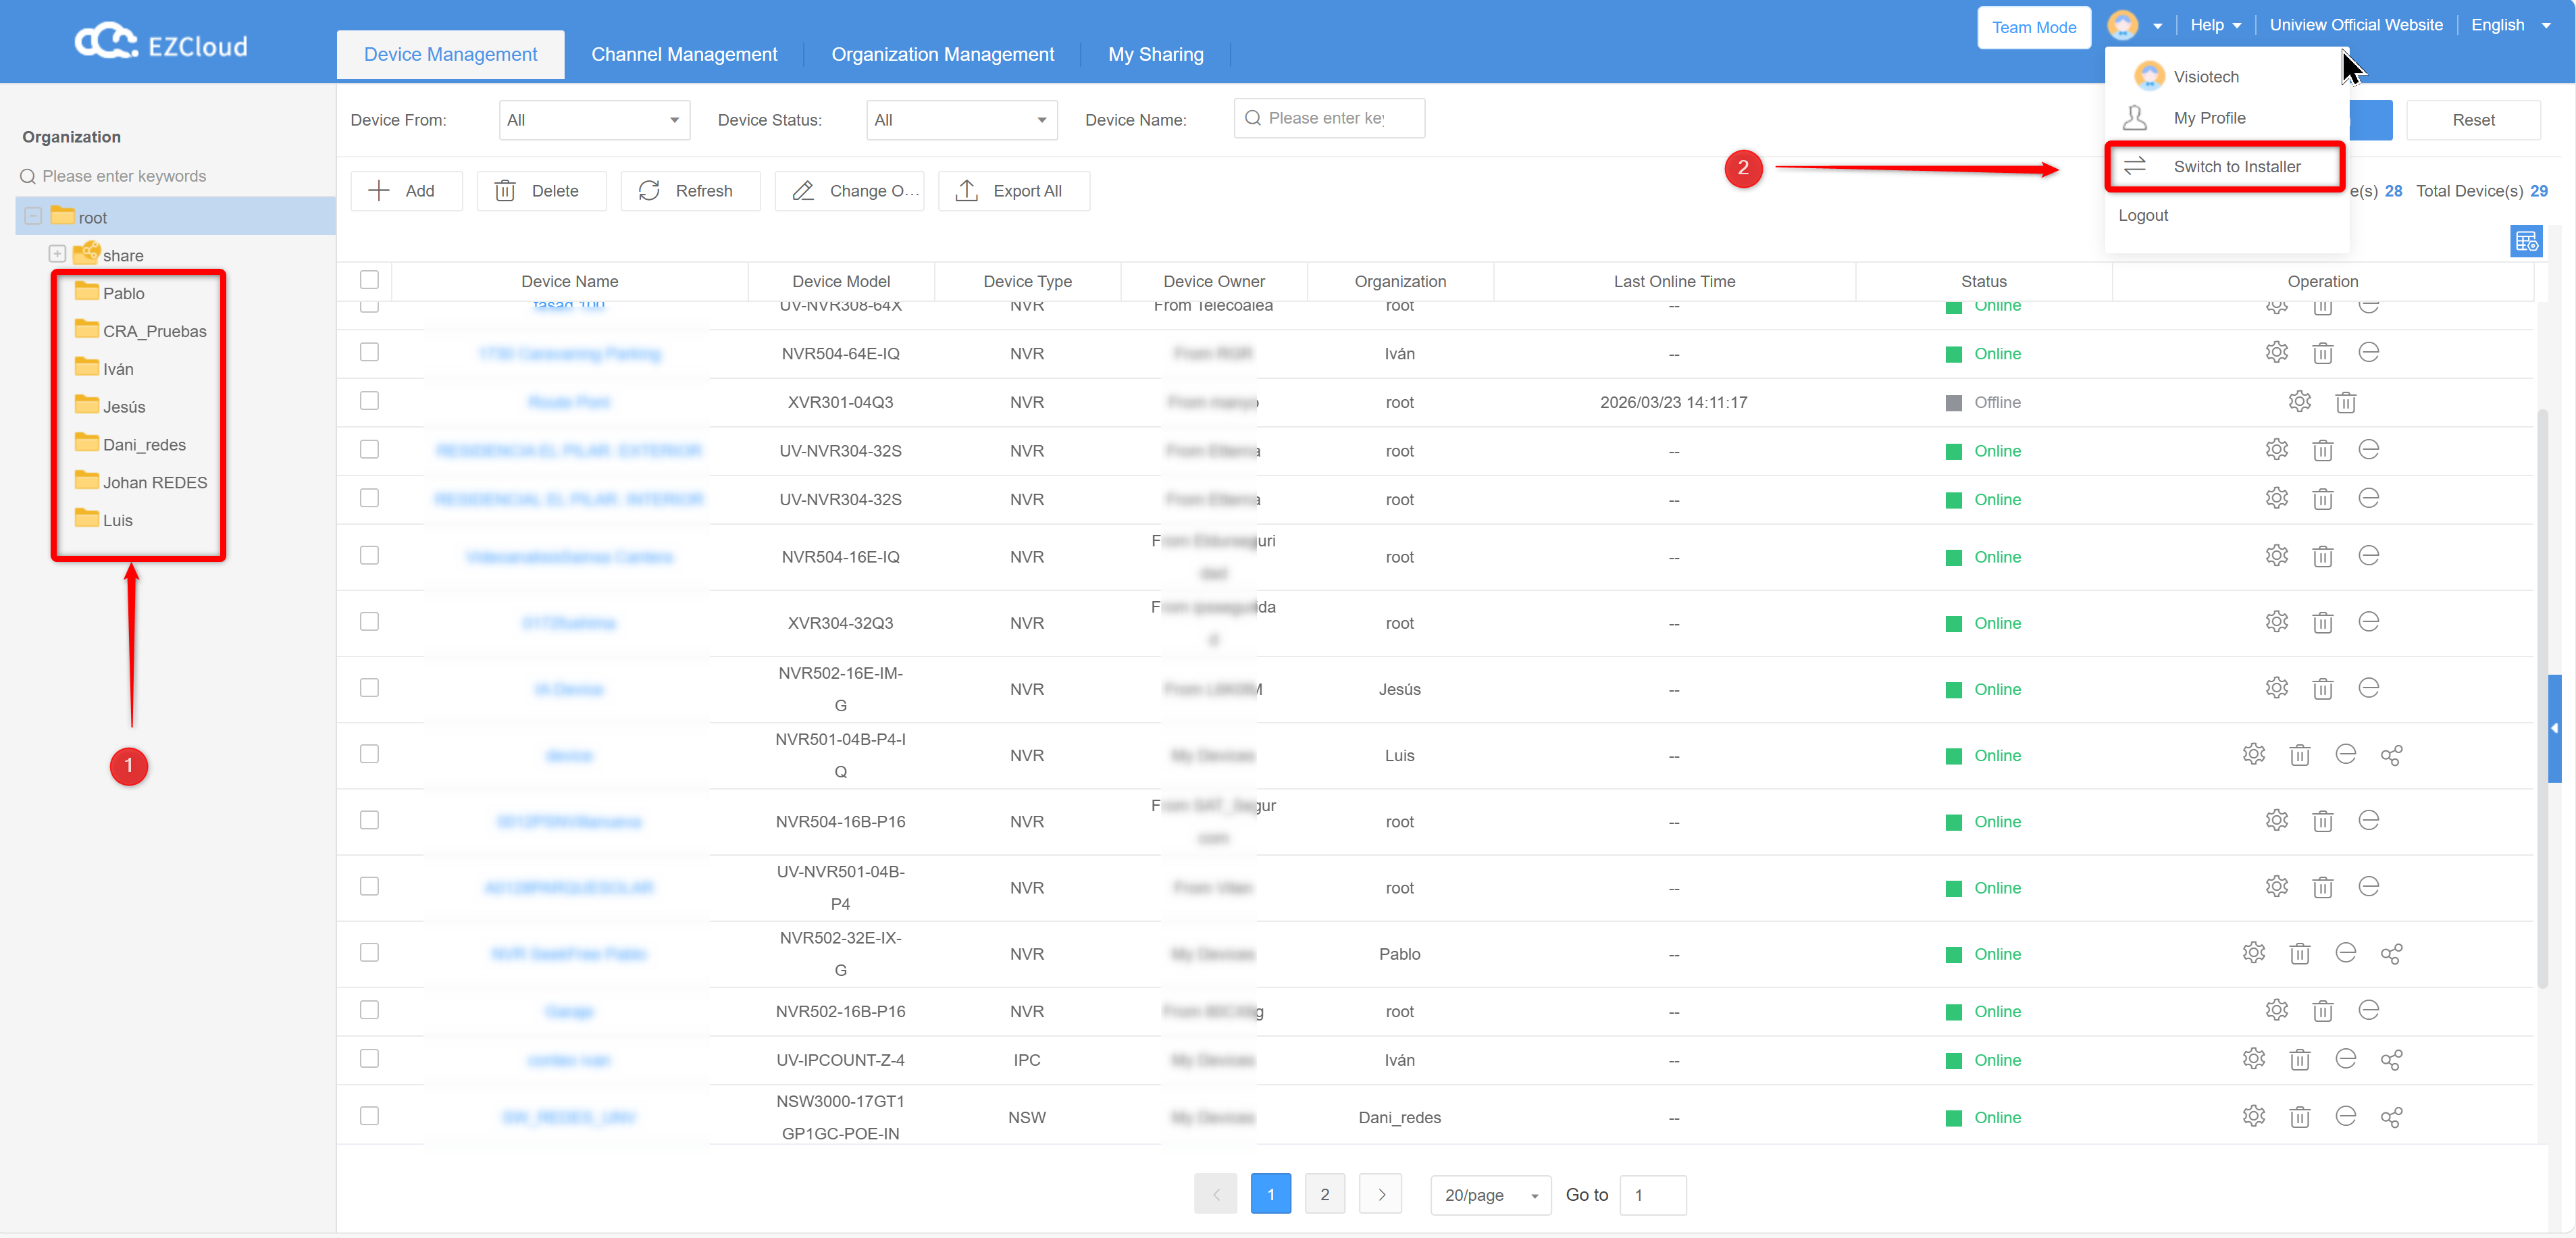Toggle the select-all checkbox in table header
The height and width of the screenshot is (1238, 2576).
point(369,280)
